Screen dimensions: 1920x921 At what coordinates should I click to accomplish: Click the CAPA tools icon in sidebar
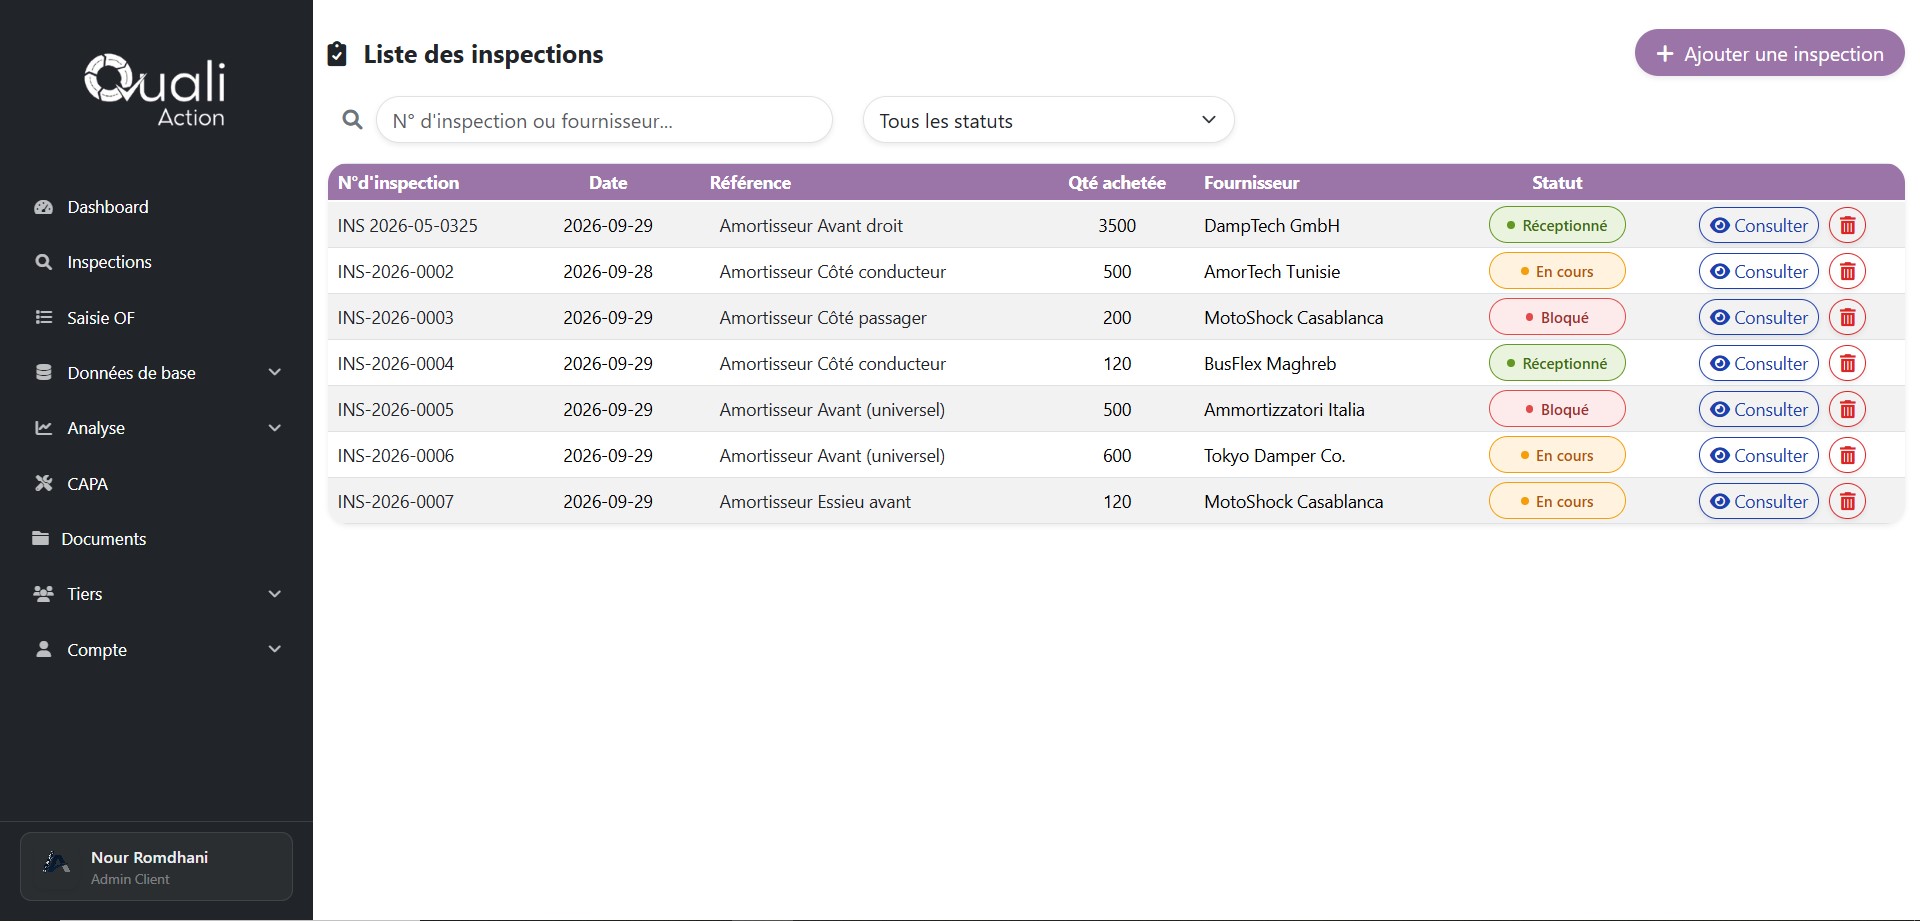coord(43,483)
